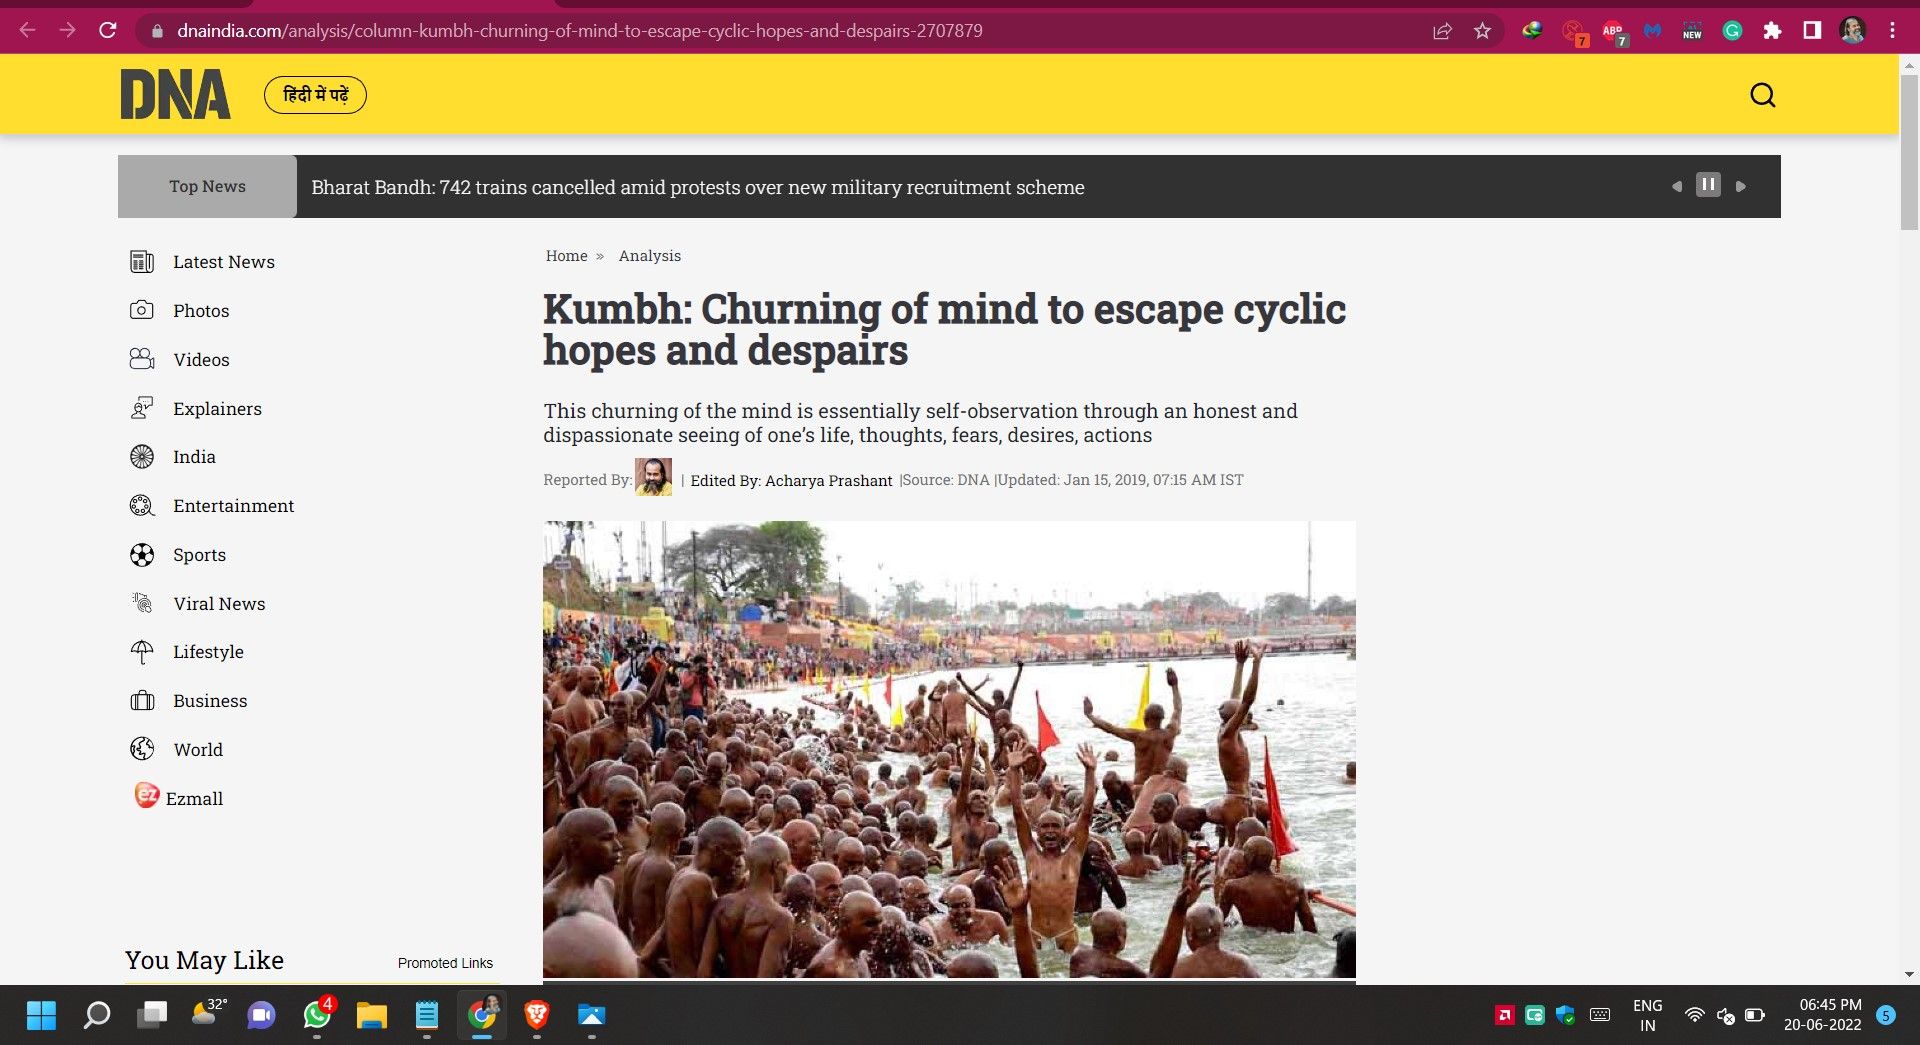Open the Chrome three-dot menu
This screenshot has width=1920, height=1045.
click(1892, 31)
